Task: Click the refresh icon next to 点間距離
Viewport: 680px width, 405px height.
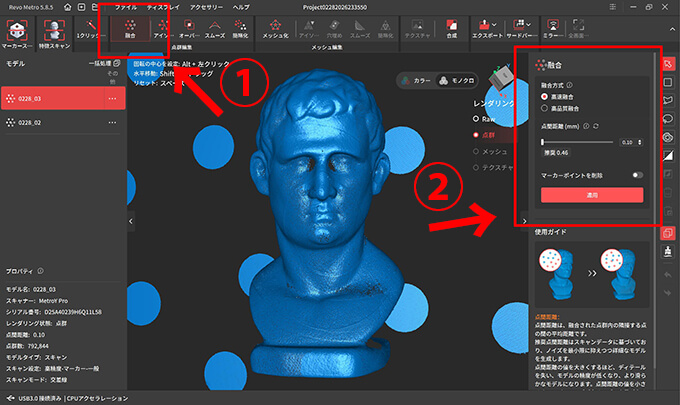Action: pyautogui.click(x=597, y=128)
